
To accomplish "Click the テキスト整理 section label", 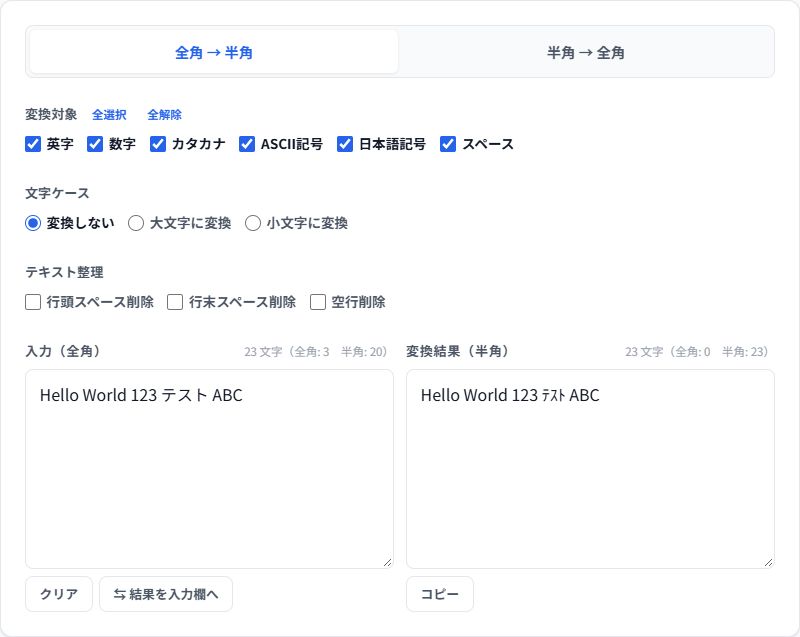I will point(64,272).
